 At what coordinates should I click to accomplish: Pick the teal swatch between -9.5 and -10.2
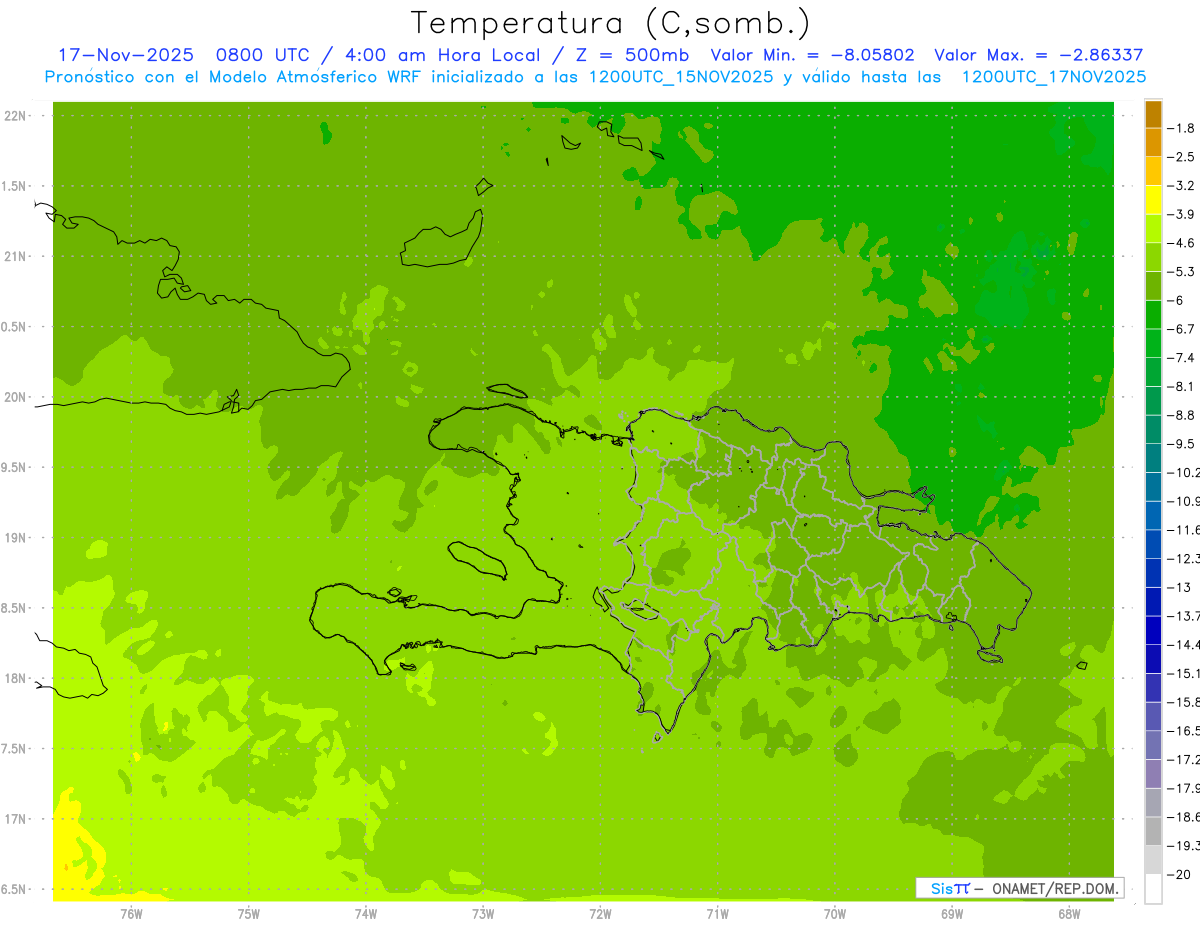coord(1153,458)
